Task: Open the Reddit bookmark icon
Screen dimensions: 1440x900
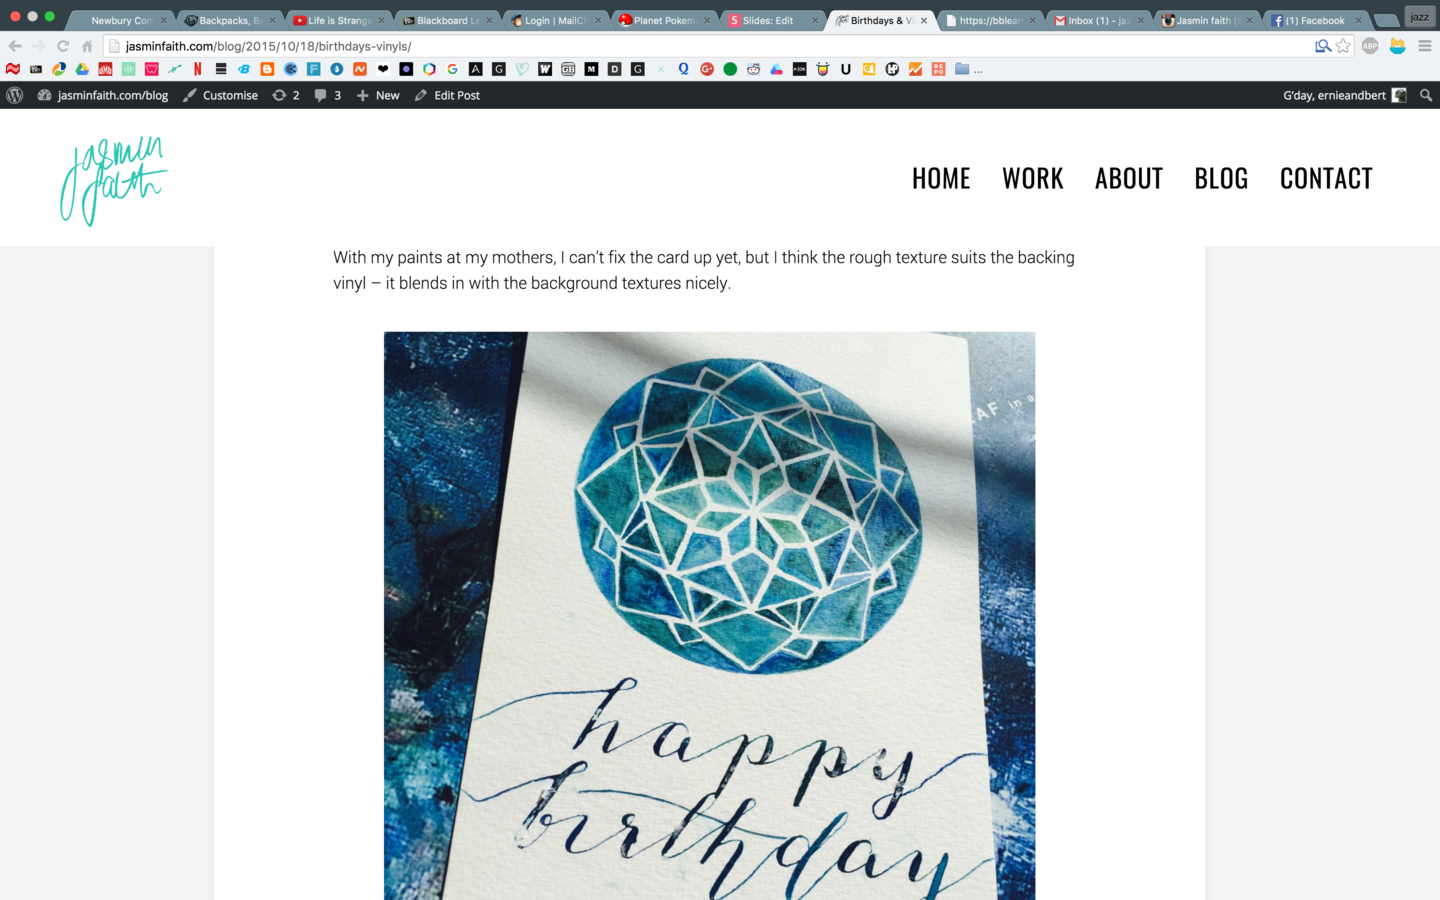Action: tap(753, 69)
